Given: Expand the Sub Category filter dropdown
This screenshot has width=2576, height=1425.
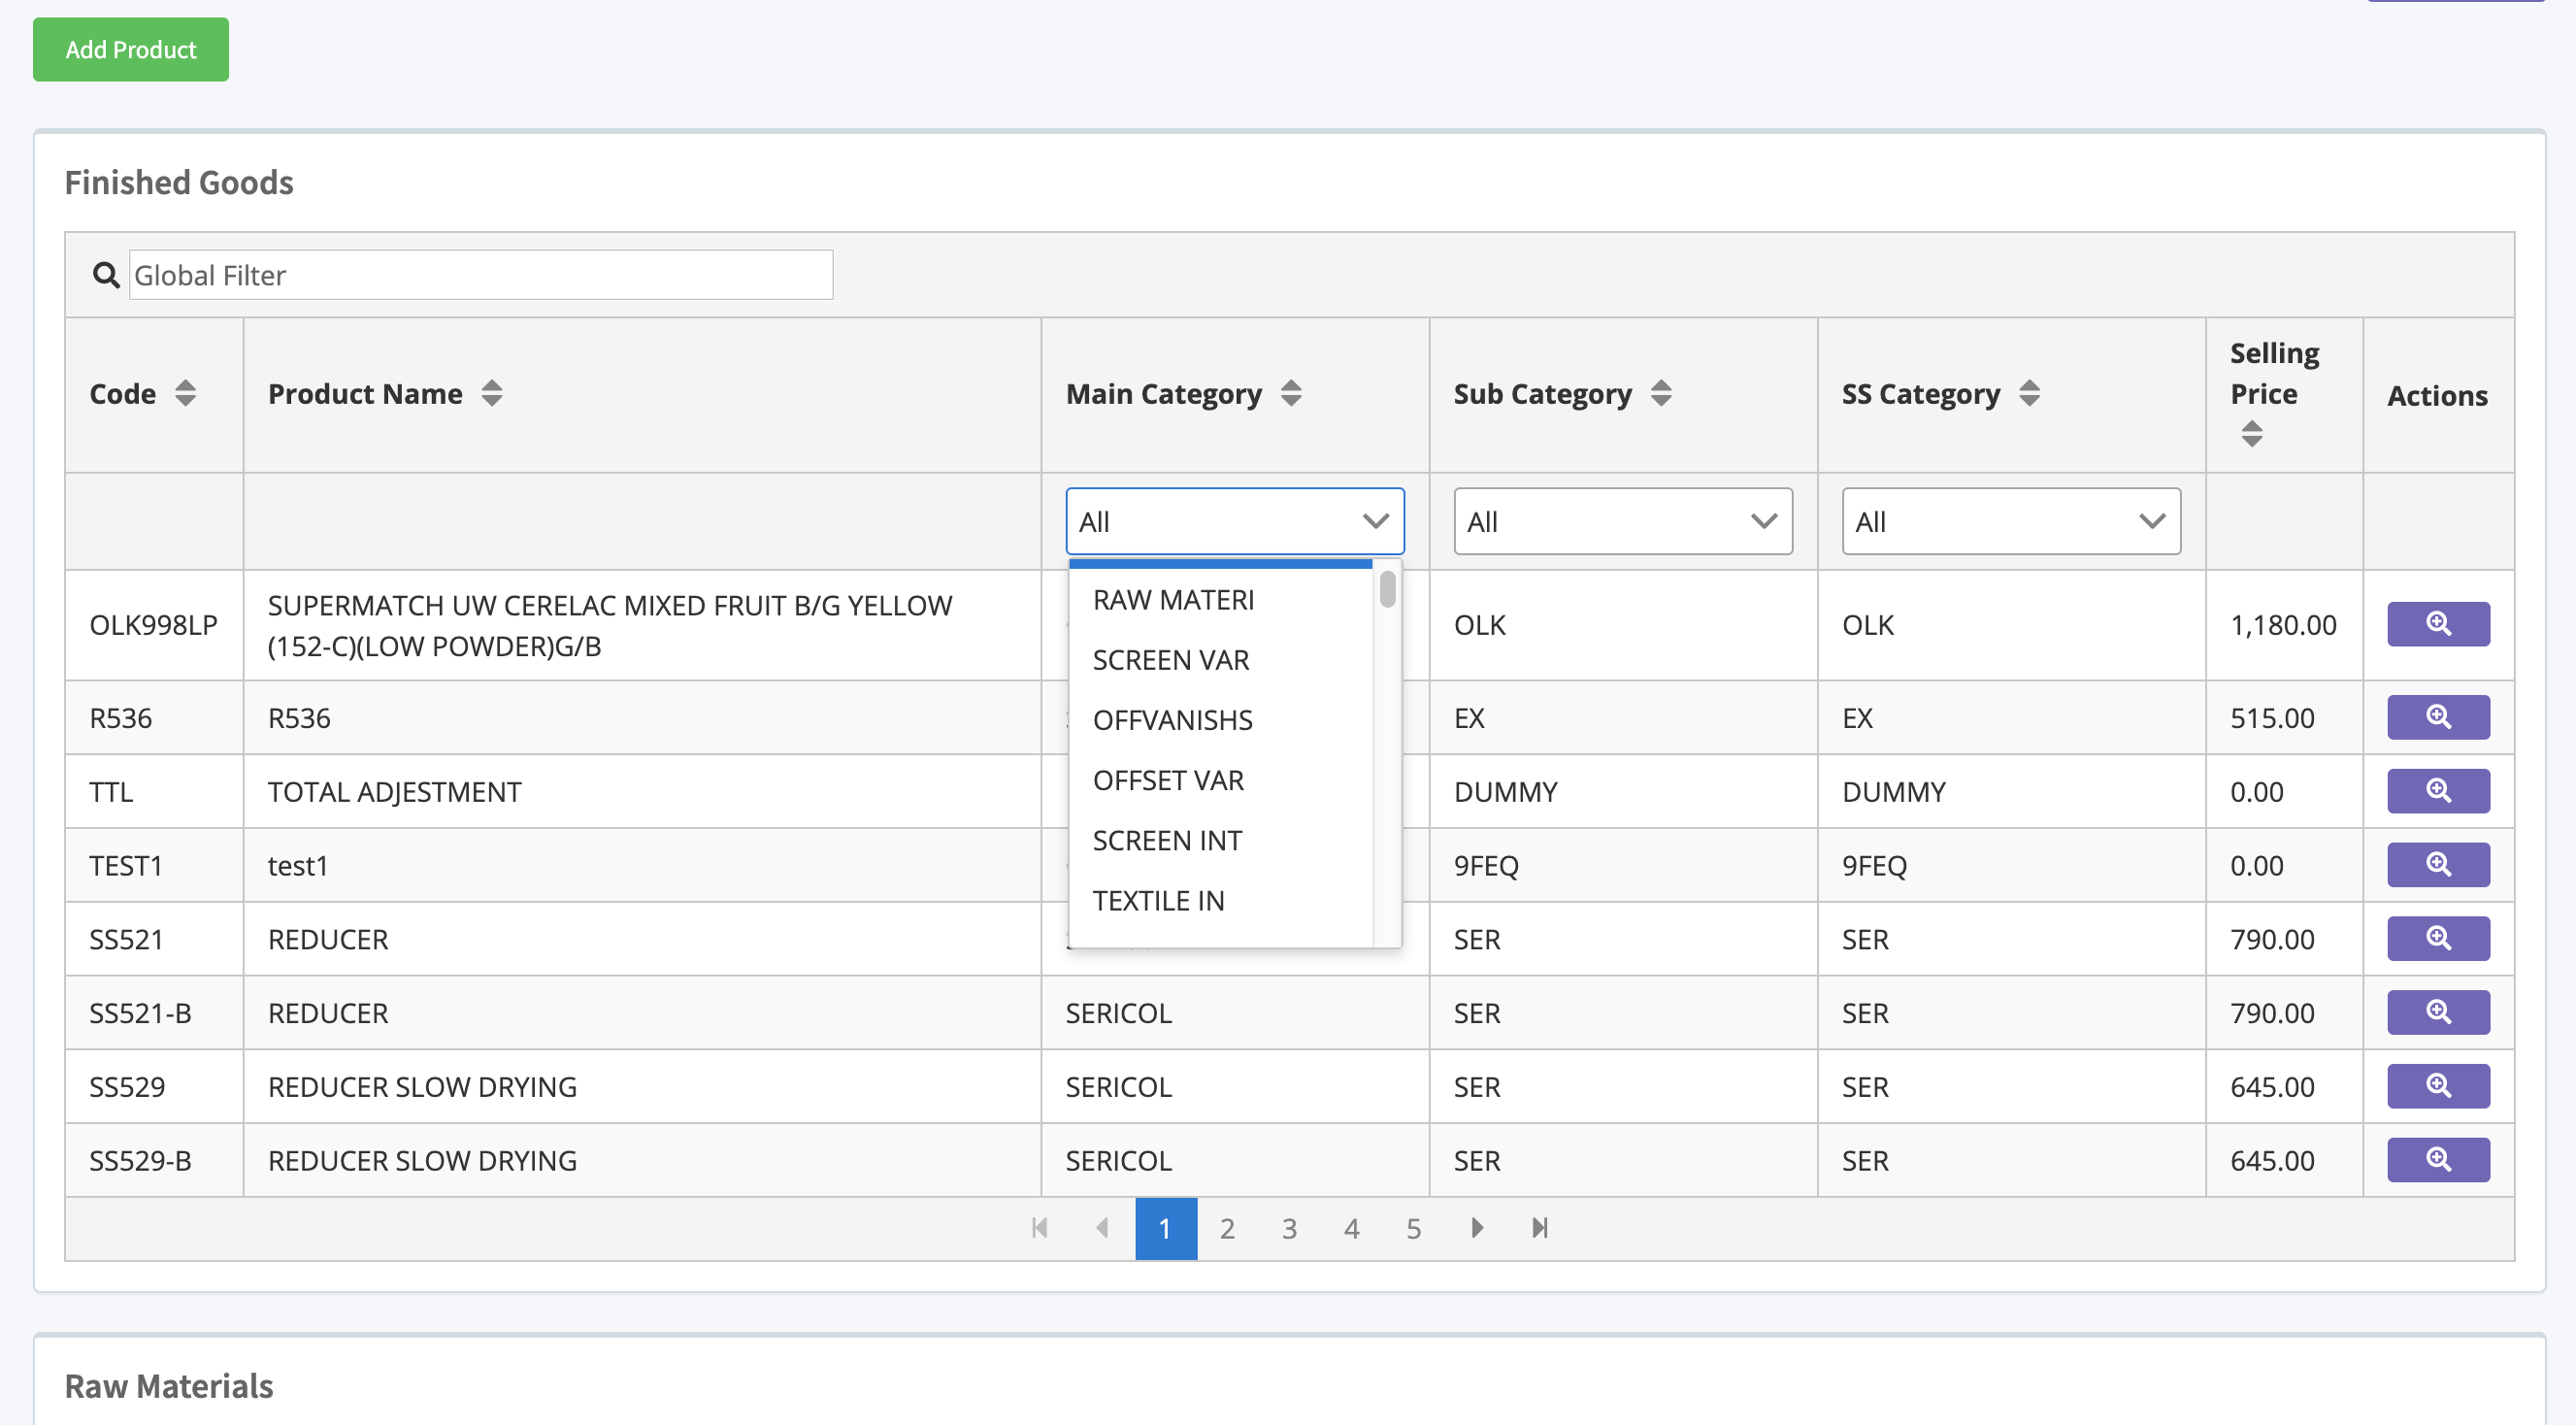Looking at the screenshot, I should point(1622,521).
